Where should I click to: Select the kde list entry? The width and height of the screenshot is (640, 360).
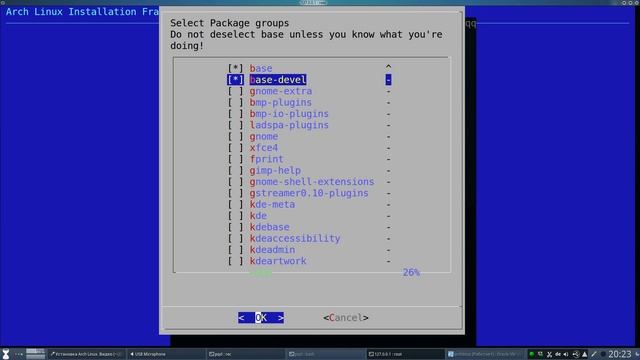coord(258,216)
